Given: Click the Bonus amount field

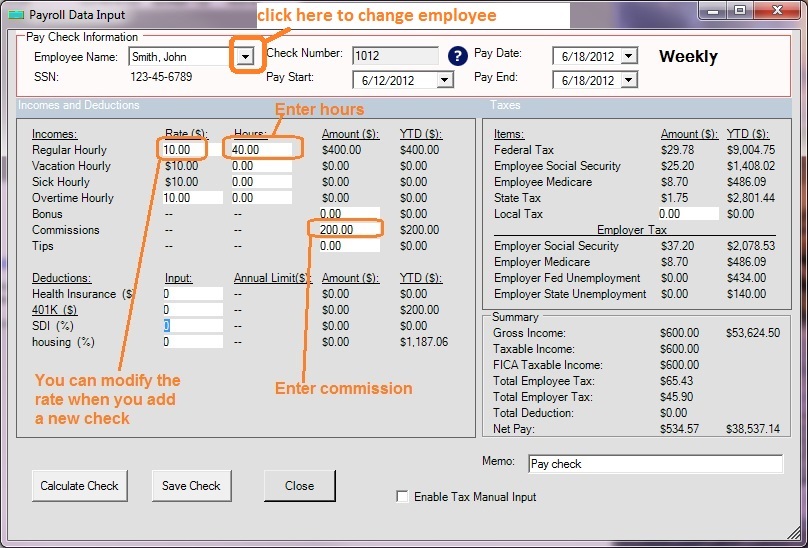Looking at the screenshot, I should click(349, 214).
